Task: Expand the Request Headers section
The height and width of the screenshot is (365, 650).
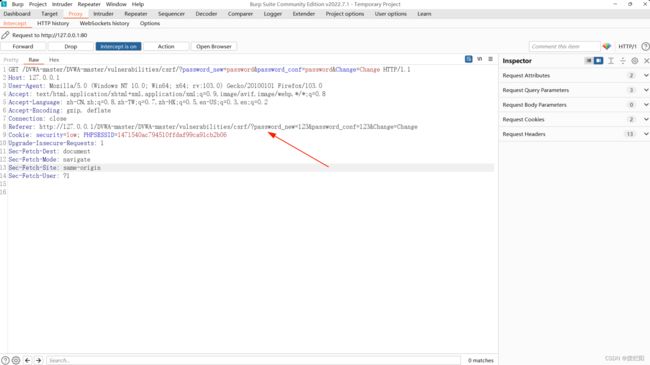Action: [x=574, y=134]
